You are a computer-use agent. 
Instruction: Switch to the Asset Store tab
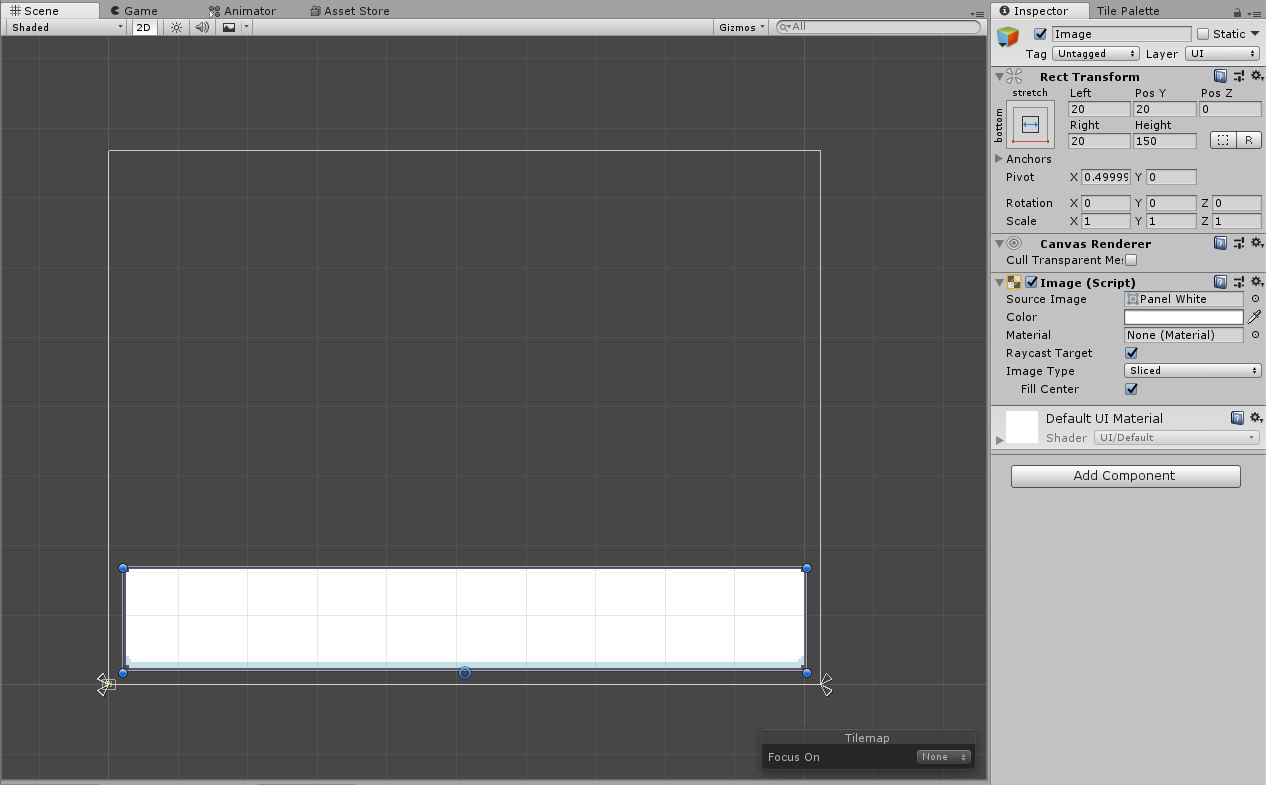pyautogui.click(x=350, y=11)
